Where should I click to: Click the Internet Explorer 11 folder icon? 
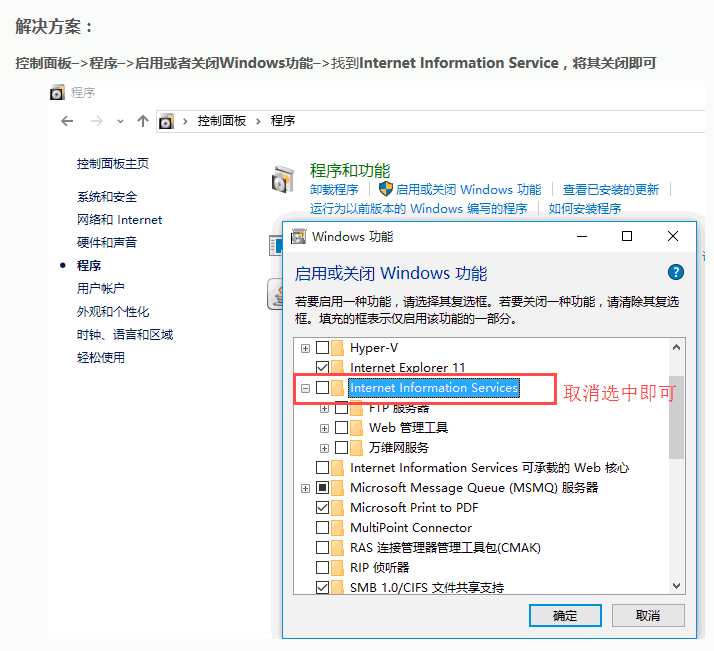(x=337, y=367)
